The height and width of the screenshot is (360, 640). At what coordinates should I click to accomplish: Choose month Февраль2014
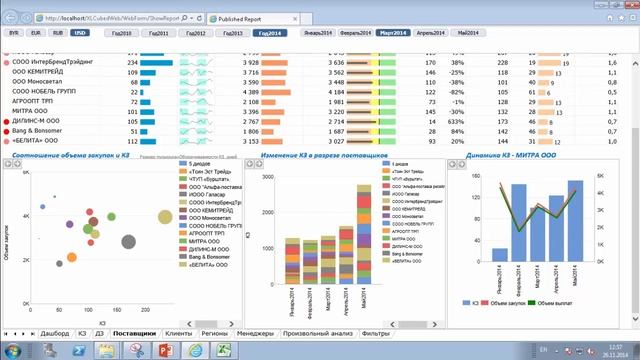click(356, 33)
